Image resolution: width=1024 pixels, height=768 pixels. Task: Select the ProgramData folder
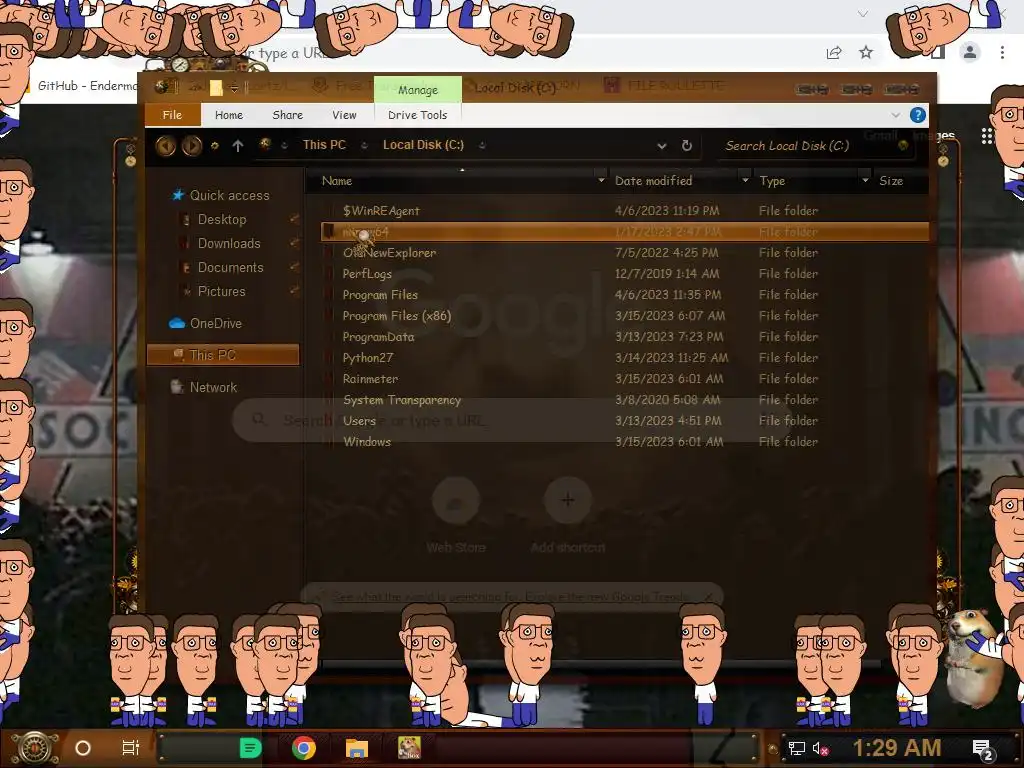tap(378, 337)
